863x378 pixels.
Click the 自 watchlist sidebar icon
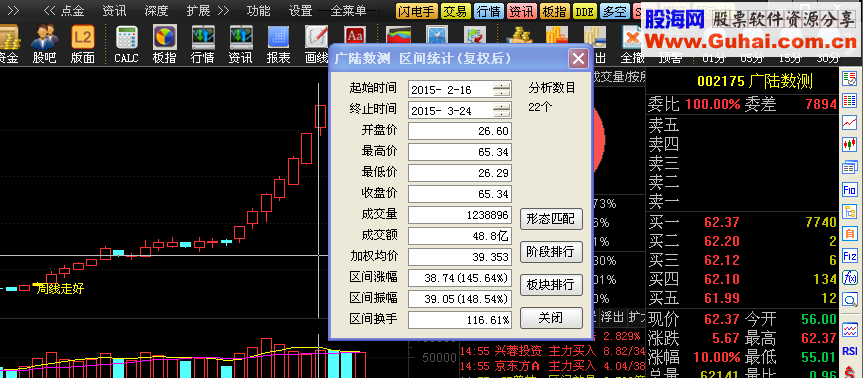click(850, 234)
